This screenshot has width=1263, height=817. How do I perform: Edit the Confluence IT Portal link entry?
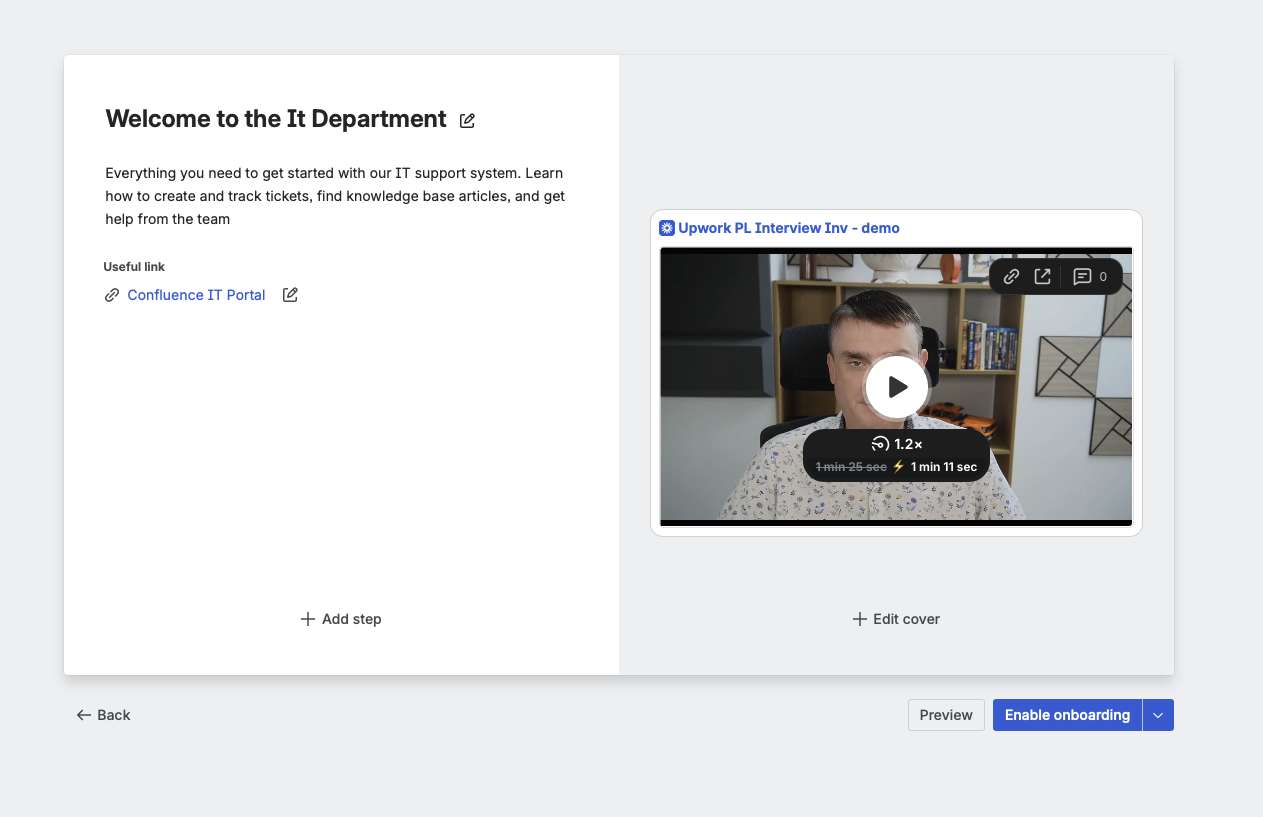pos(290,295)
